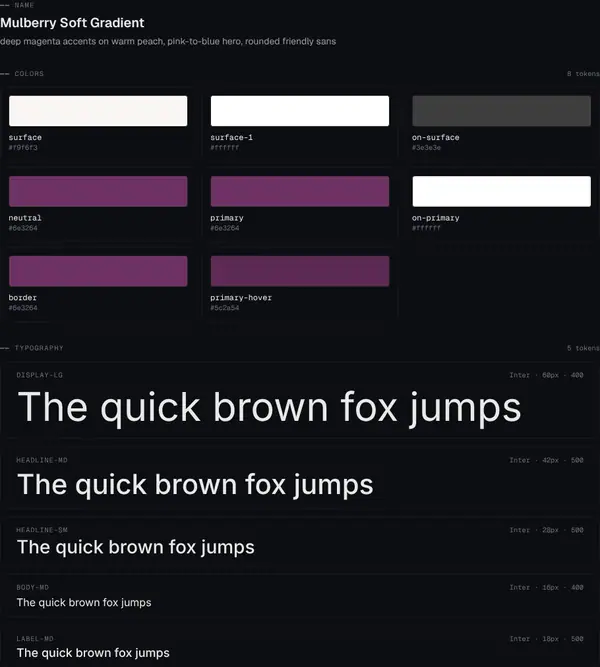Select the surface color swatch
The image size is (600, 667).
click(x=98, y=111)
